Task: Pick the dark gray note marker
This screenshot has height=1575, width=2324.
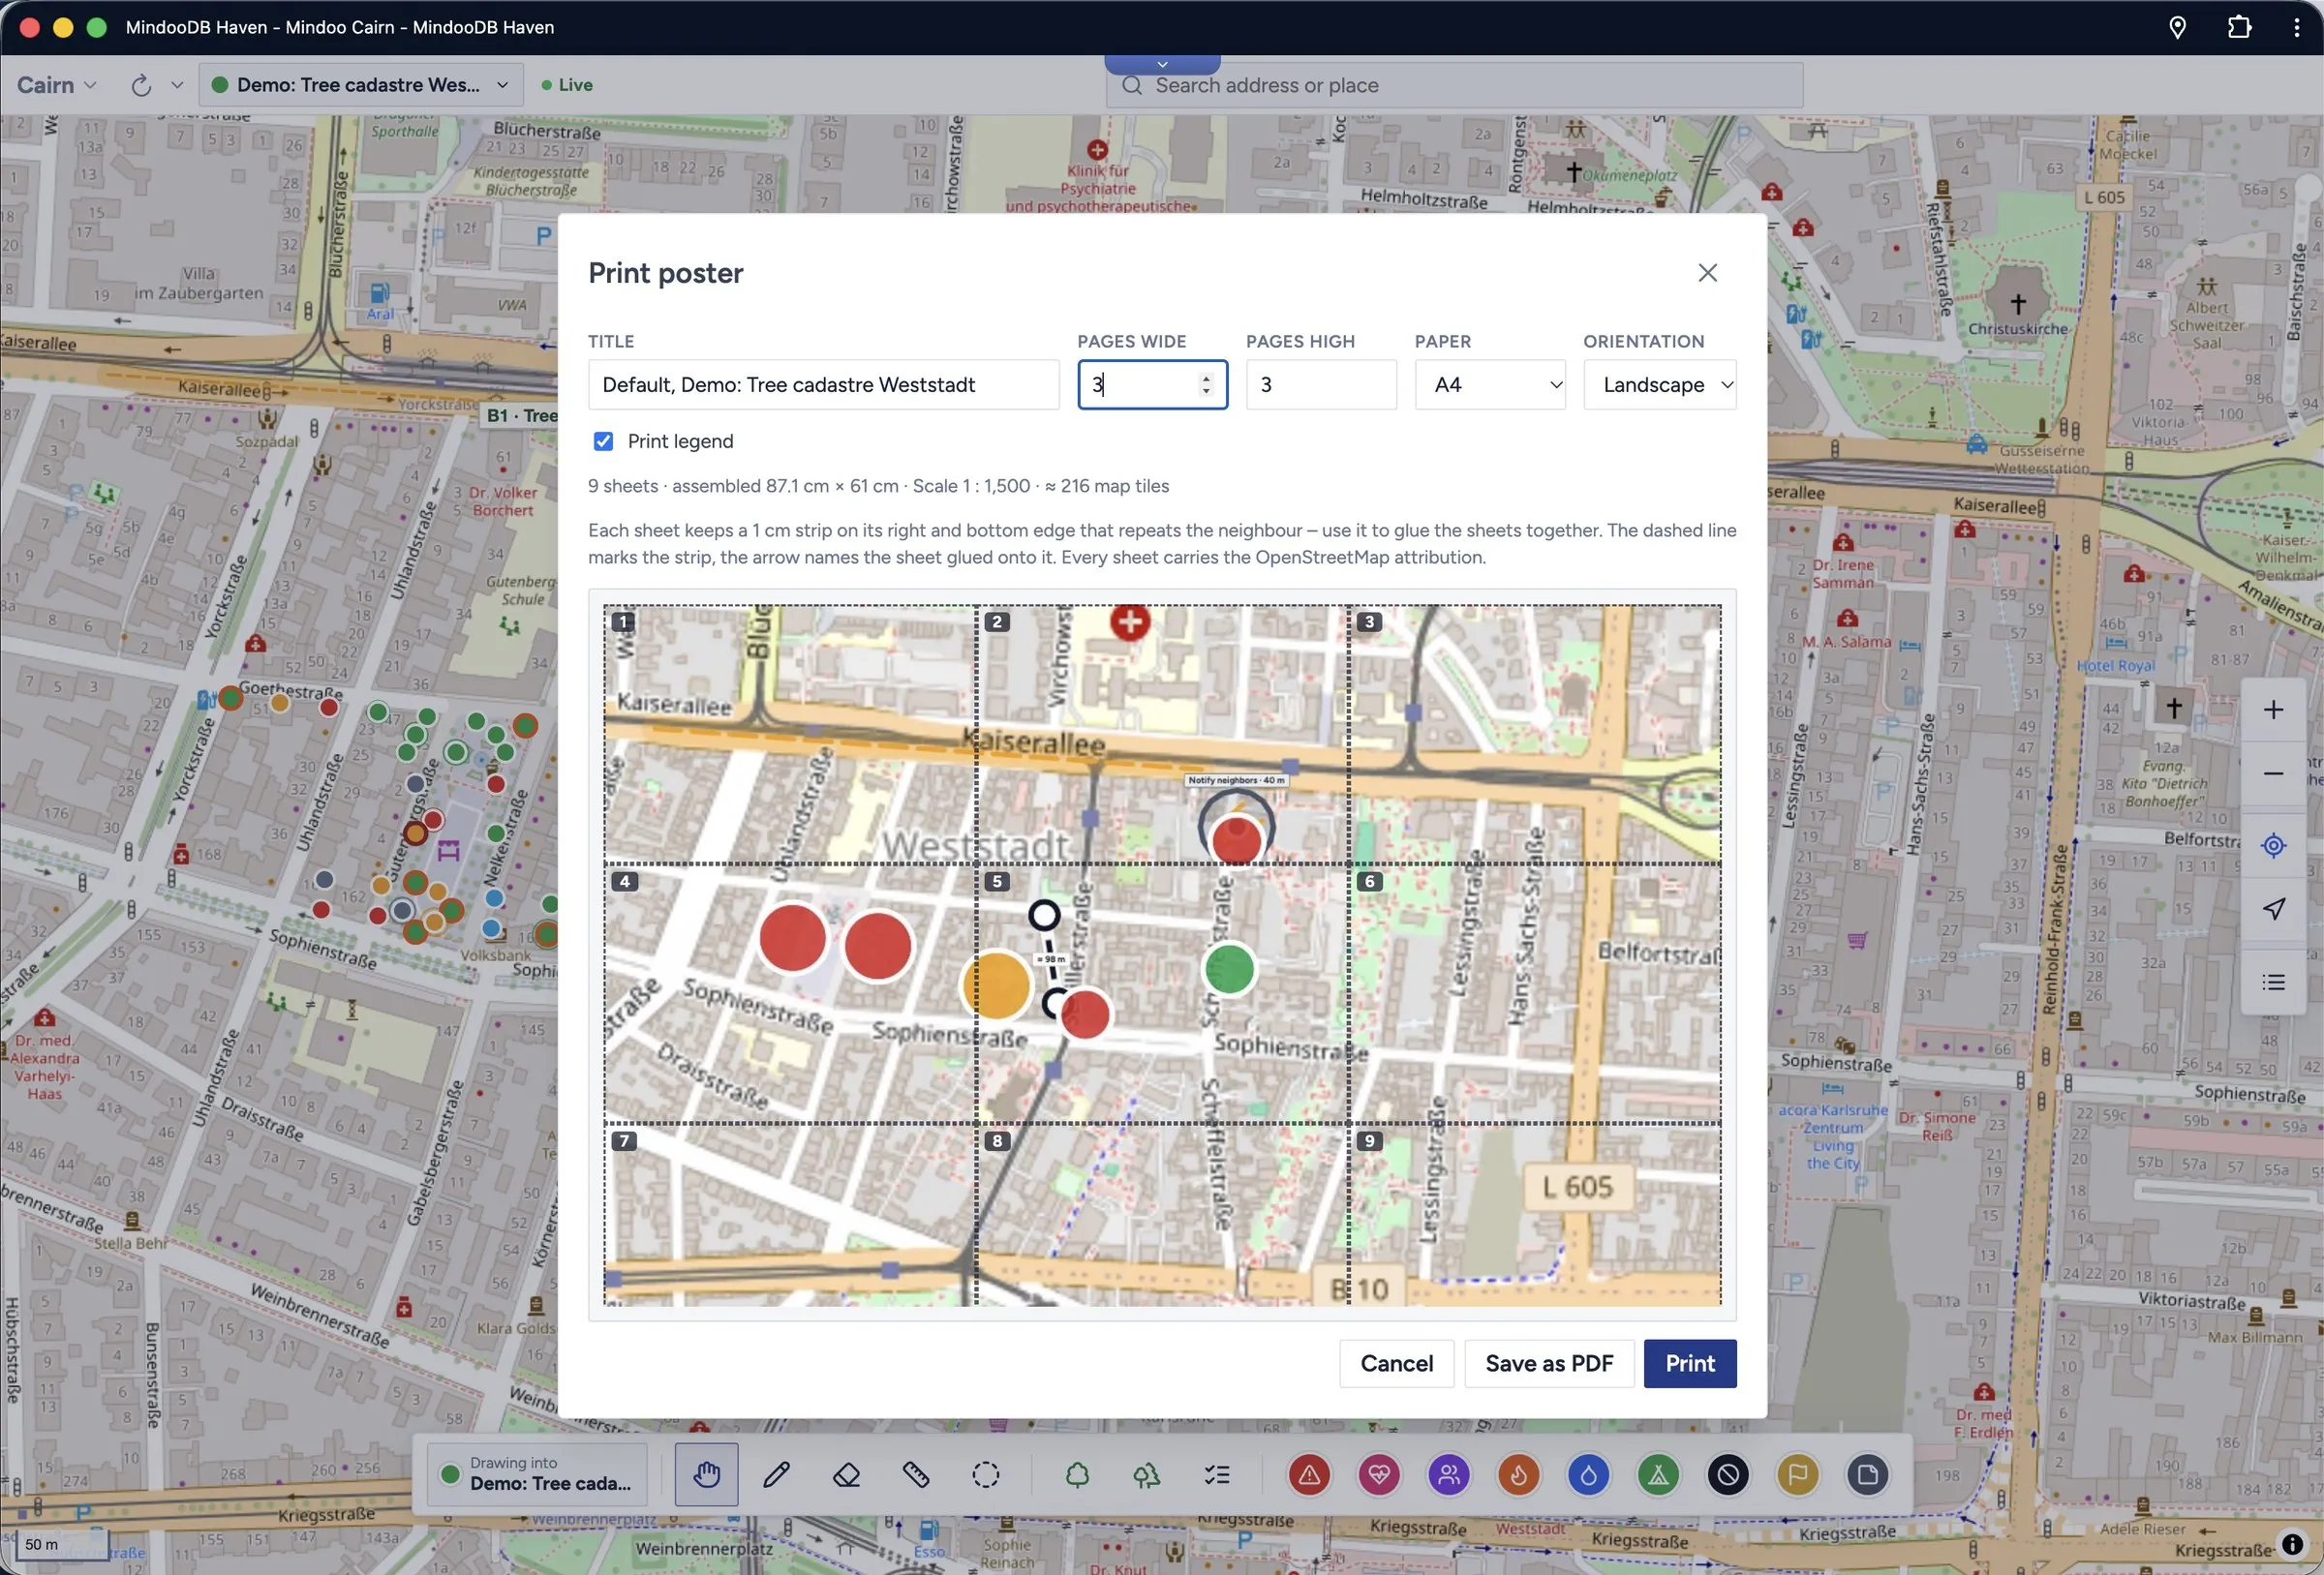Action: [1867, 1474]
